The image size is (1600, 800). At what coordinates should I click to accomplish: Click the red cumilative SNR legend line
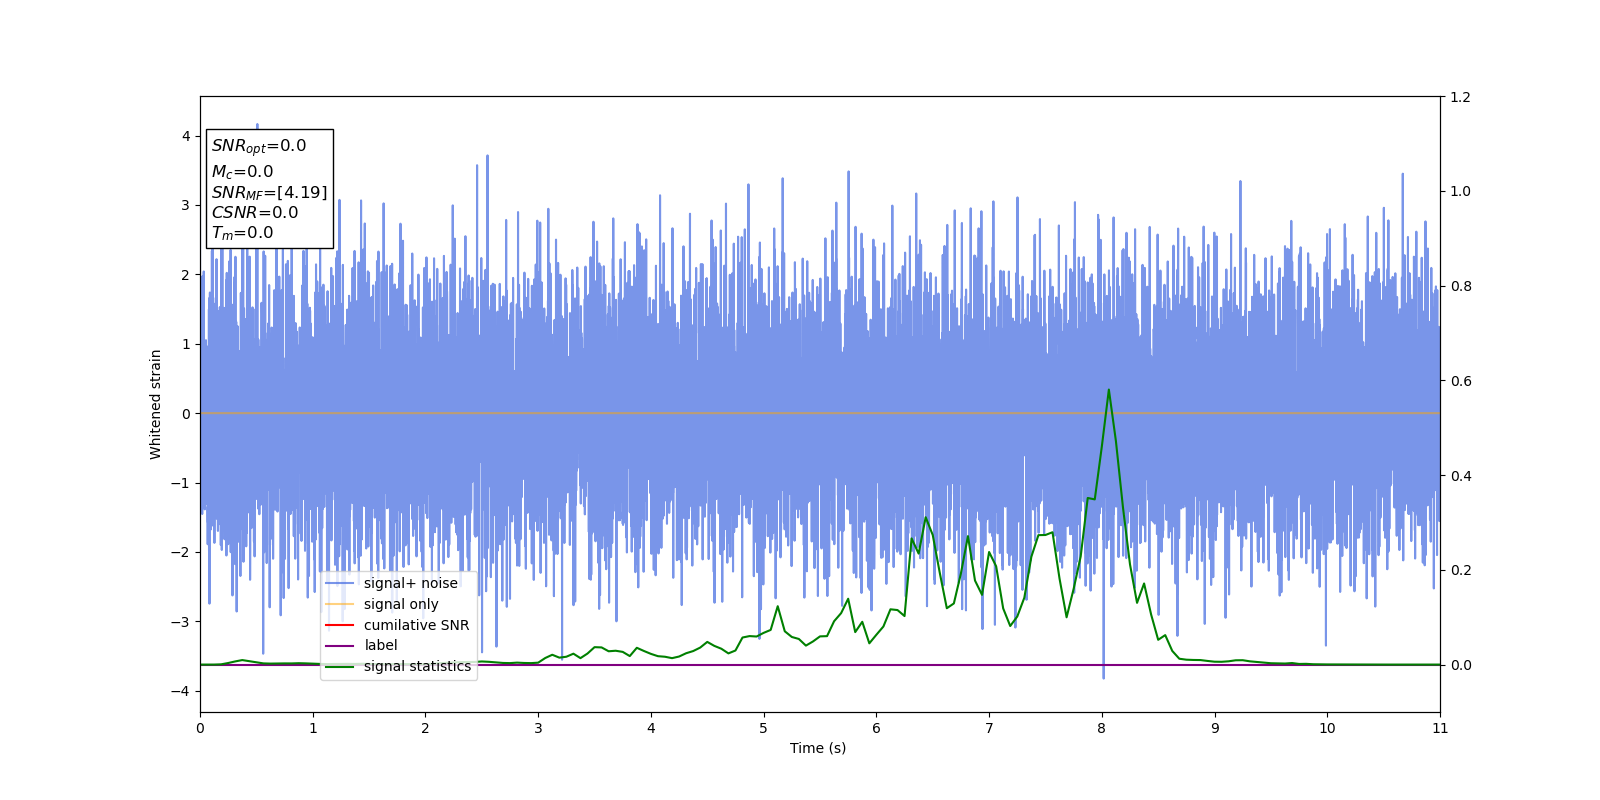340,625
